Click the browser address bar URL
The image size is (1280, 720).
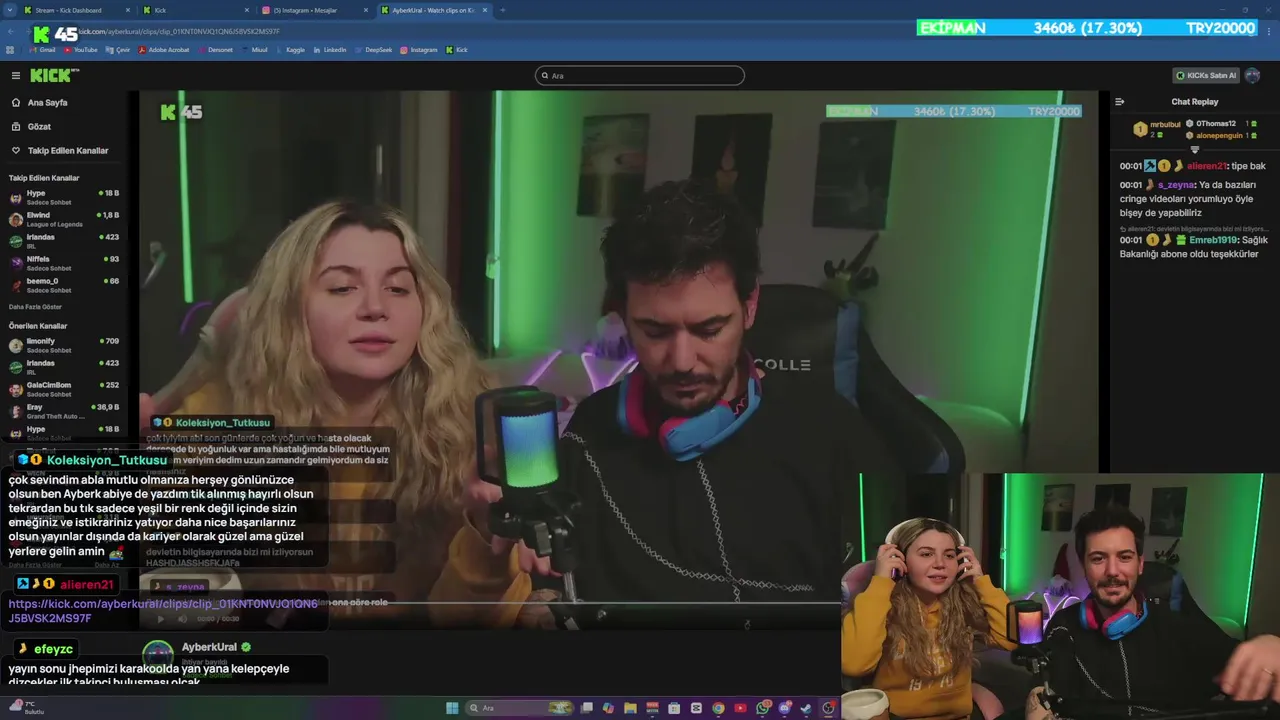coord(178,31)
